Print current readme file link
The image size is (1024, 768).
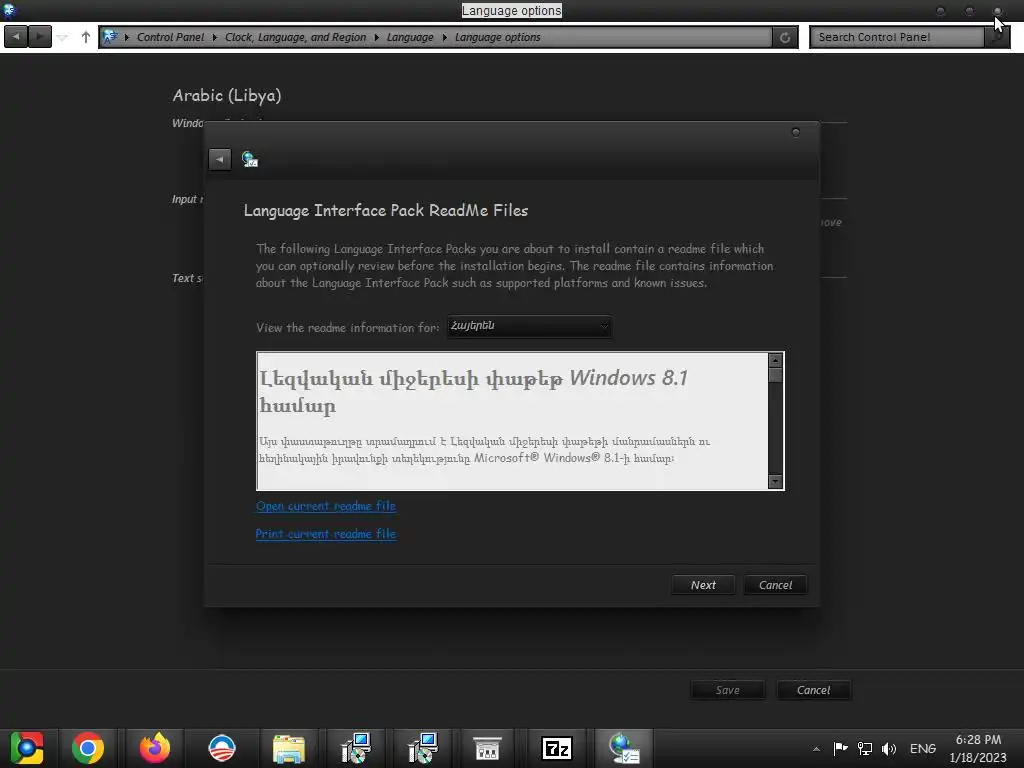[x=326, y=534]
